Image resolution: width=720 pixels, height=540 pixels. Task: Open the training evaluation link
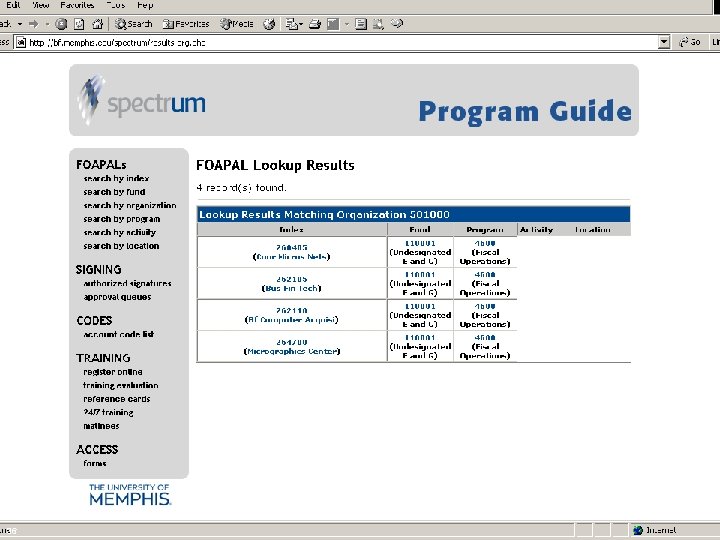pos(120,385)
